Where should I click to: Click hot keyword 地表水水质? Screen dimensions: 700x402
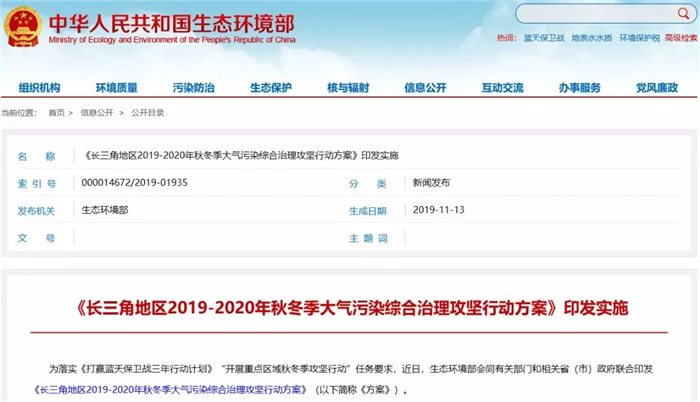591,37
